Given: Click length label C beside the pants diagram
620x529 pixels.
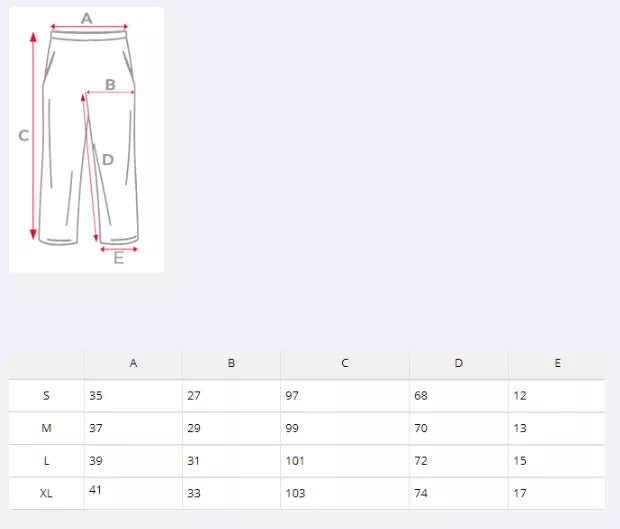Looking at the screenshot, I should coord(23,136).
